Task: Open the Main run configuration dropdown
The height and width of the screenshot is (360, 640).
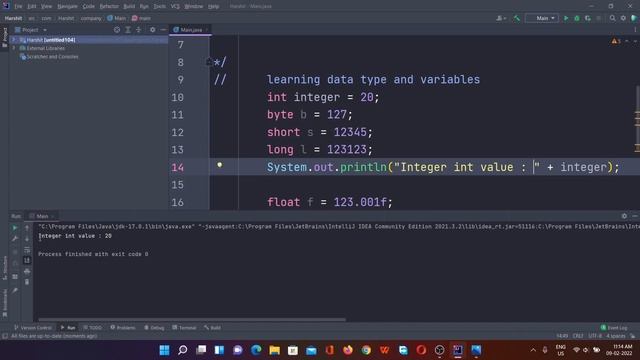Action: click(542, 18)
